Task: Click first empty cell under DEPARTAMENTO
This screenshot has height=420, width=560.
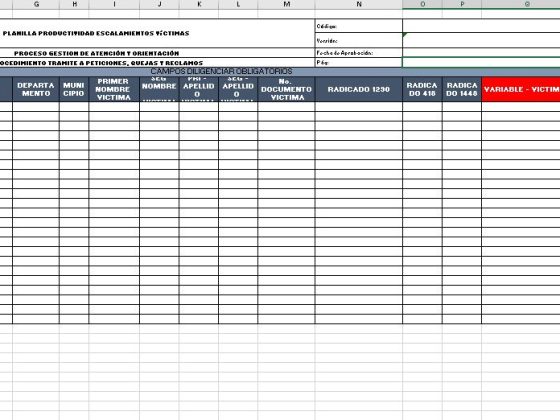Action: click(36, 107)
